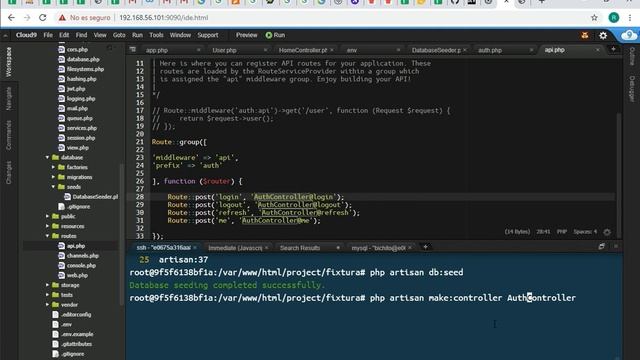Open the Preview button
This screenshot has width=640, height=360.
coord(247,35)
